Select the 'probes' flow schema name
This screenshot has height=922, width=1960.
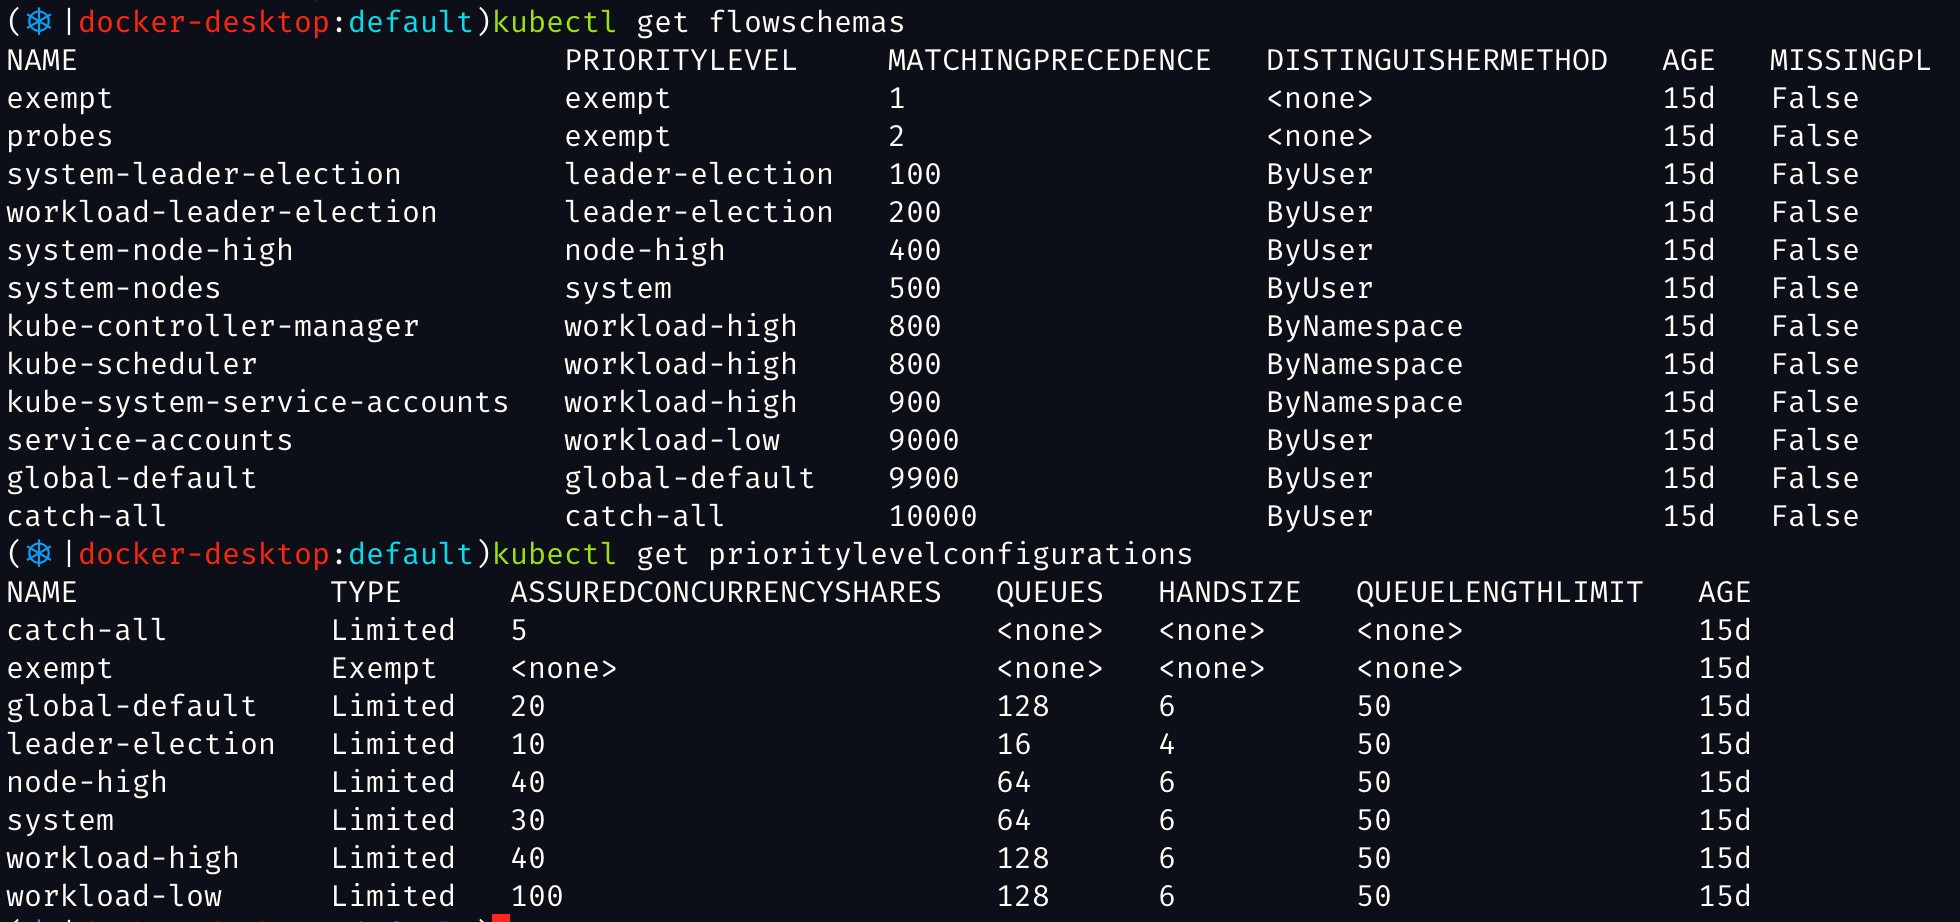[x=60, y=136]
